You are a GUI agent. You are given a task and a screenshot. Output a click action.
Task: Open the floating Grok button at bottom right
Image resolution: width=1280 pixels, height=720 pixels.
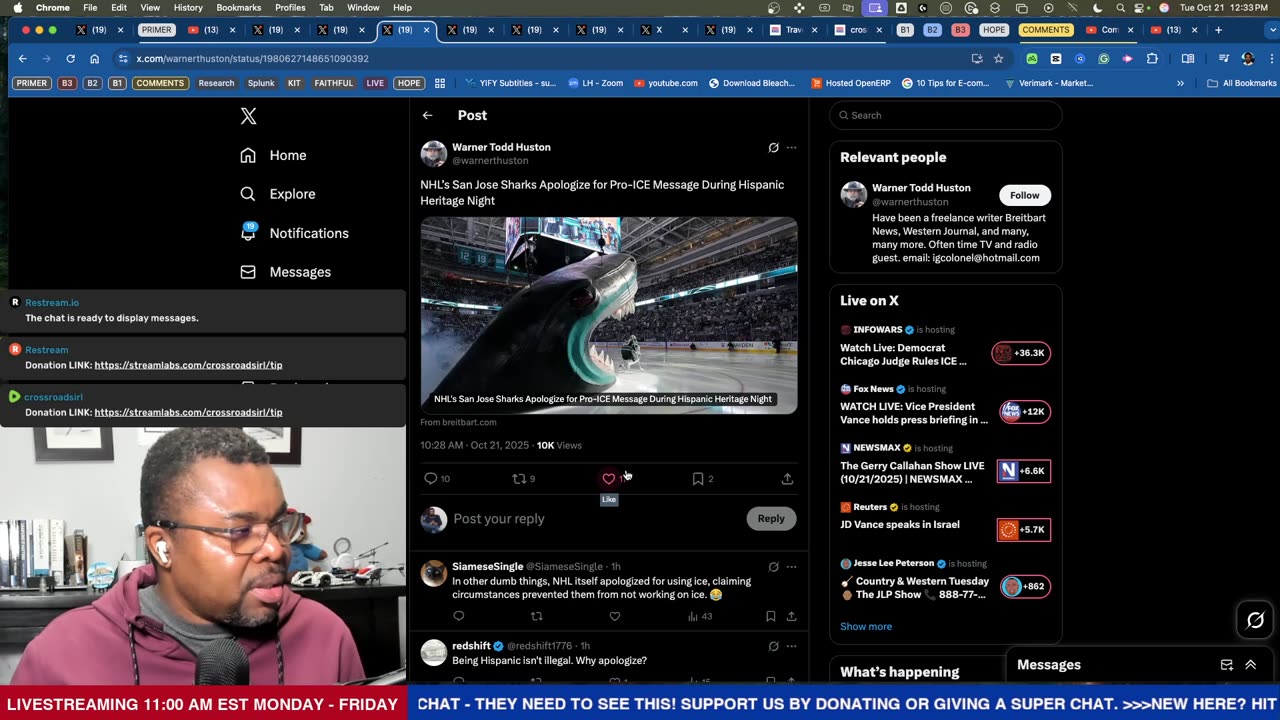(x=1255, y=620)
